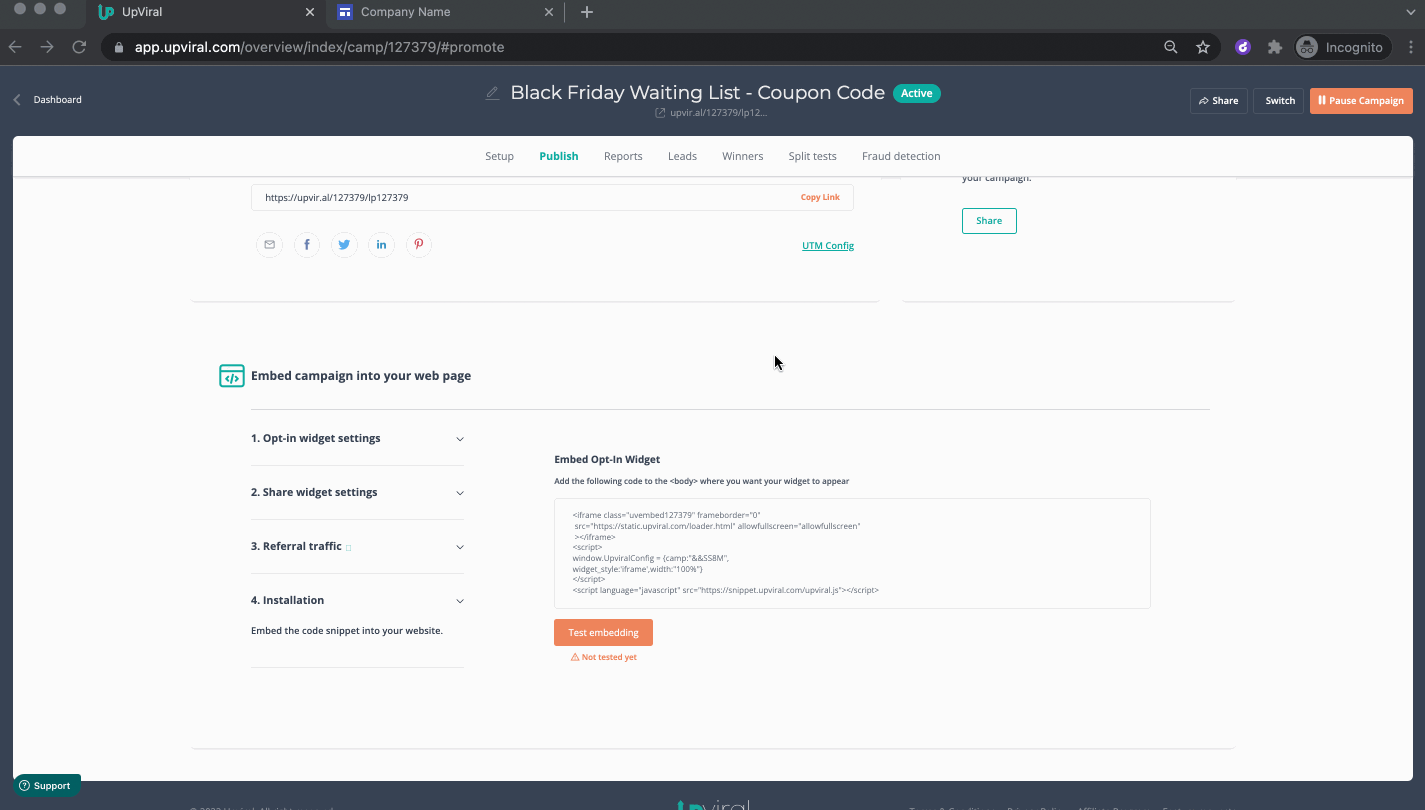Click the Pause Campaign button
This screenshot has height=810, width=1425.
(x=1361, y=100)
